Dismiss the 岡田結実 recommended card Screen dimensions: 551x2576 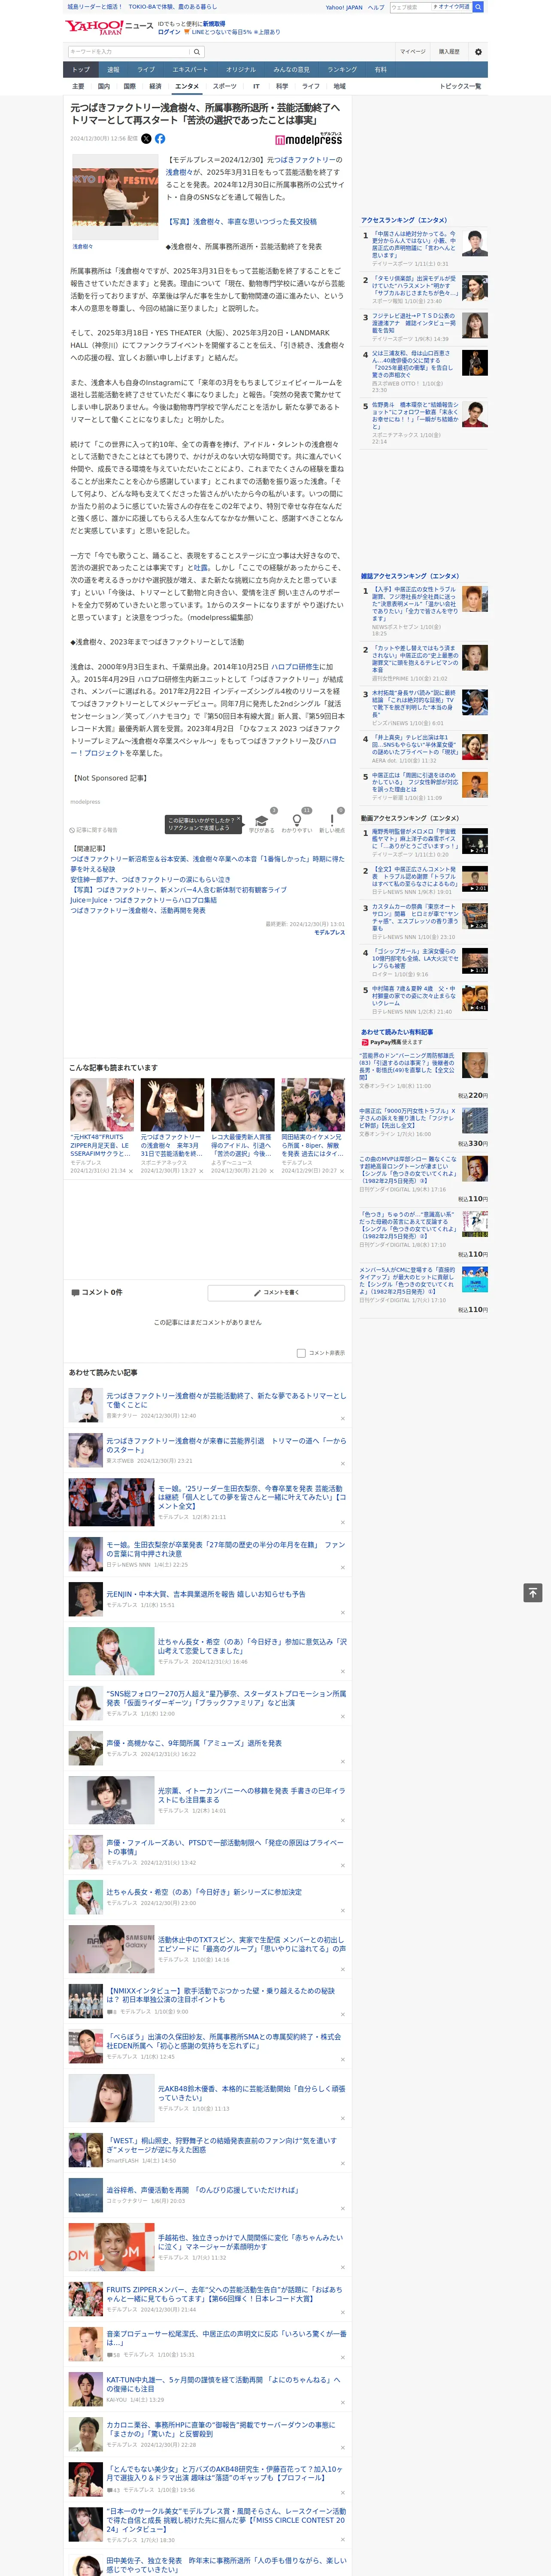[341, 1171]
